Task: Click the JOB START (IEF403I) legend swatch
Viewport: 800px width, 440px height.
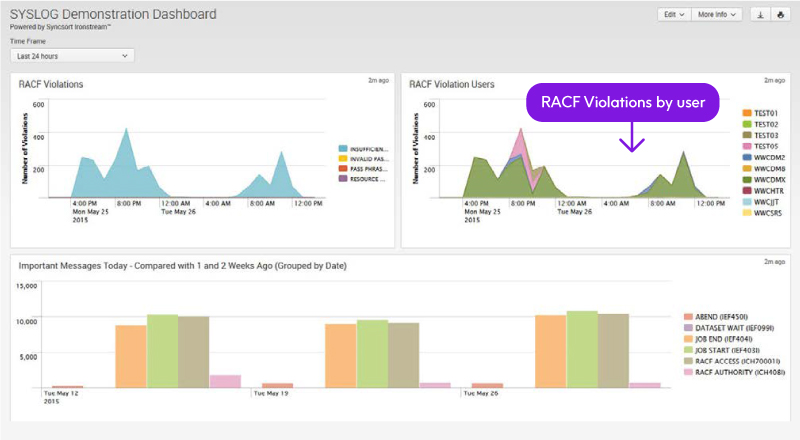Action: pyautogui.click(x=688, y=350)
